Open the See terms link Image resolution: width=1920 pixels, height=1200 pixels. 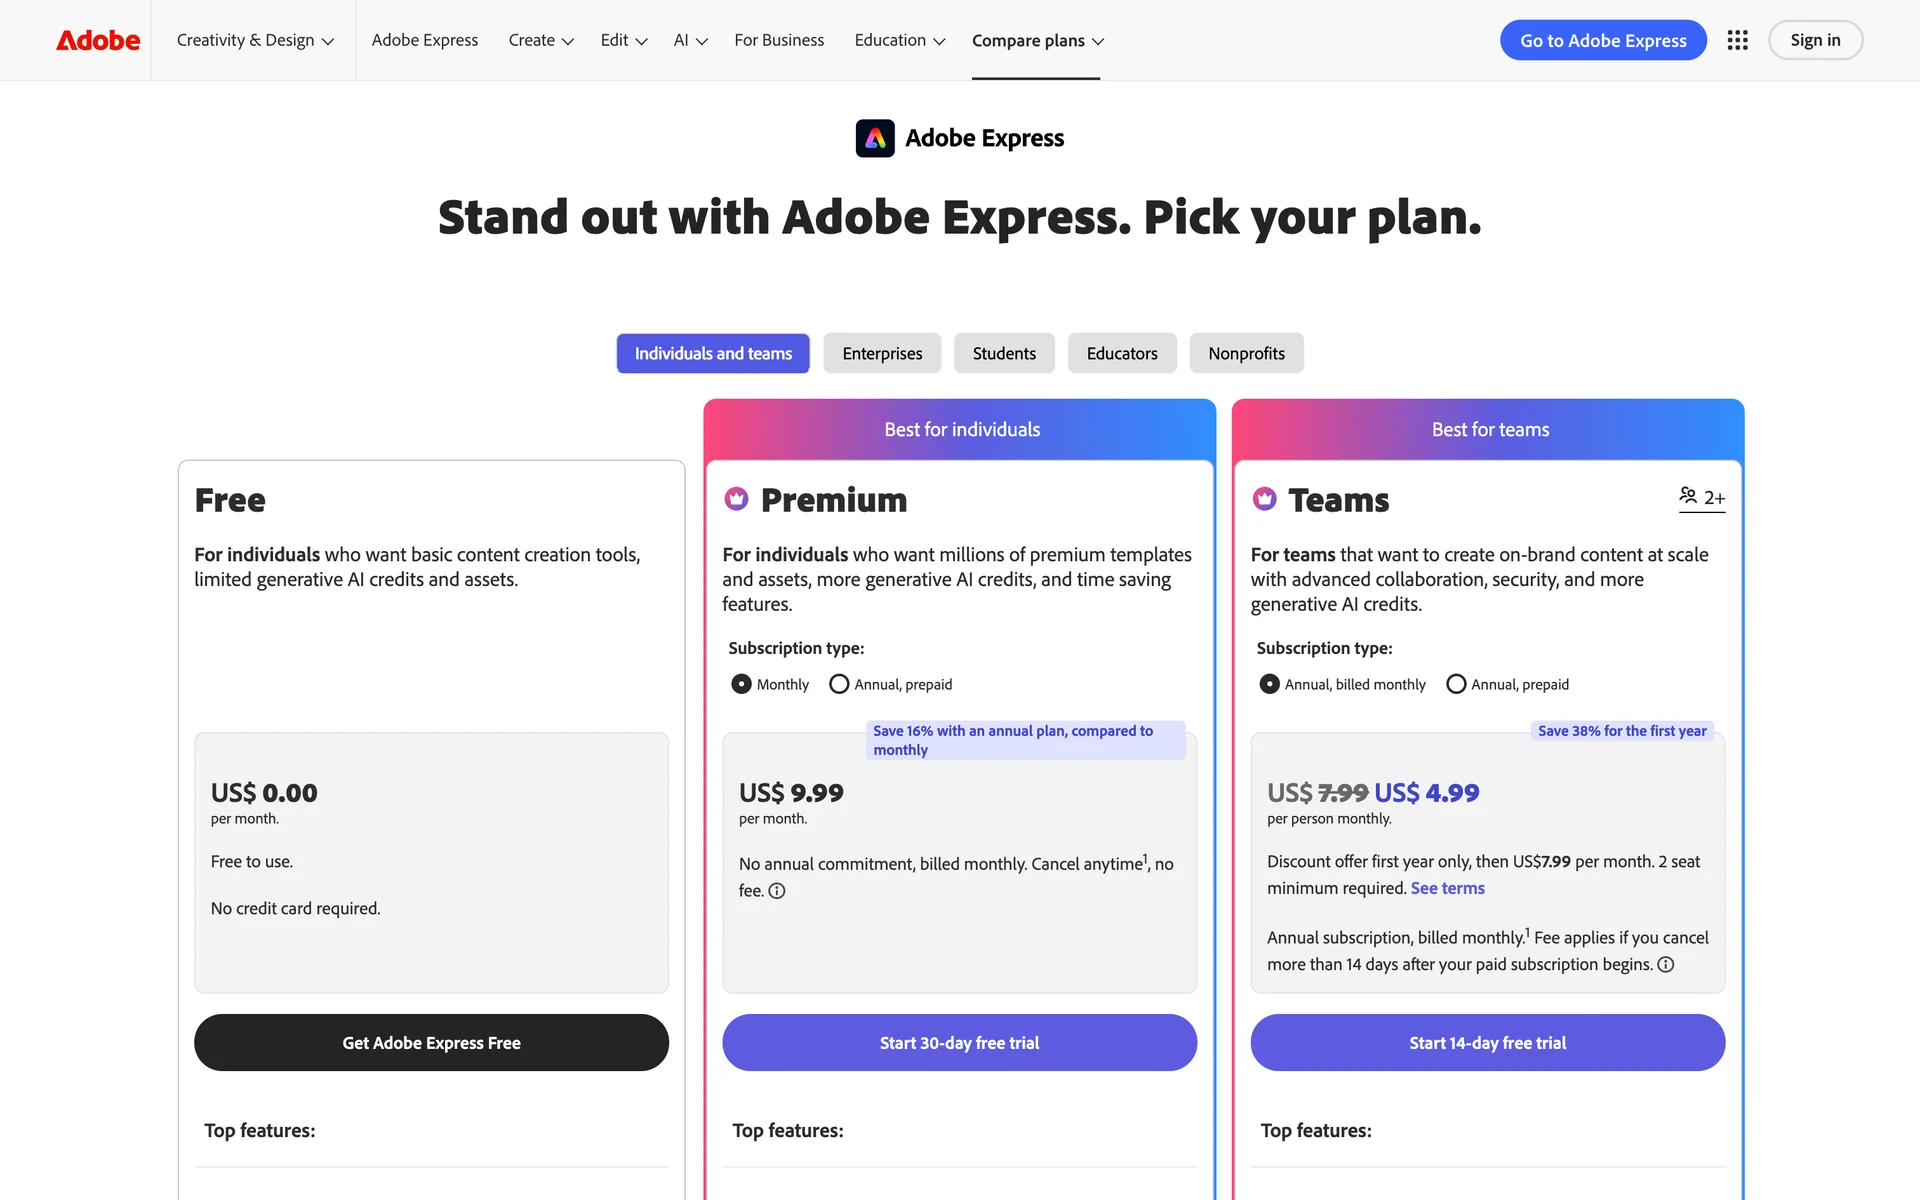coord(1447,888)
